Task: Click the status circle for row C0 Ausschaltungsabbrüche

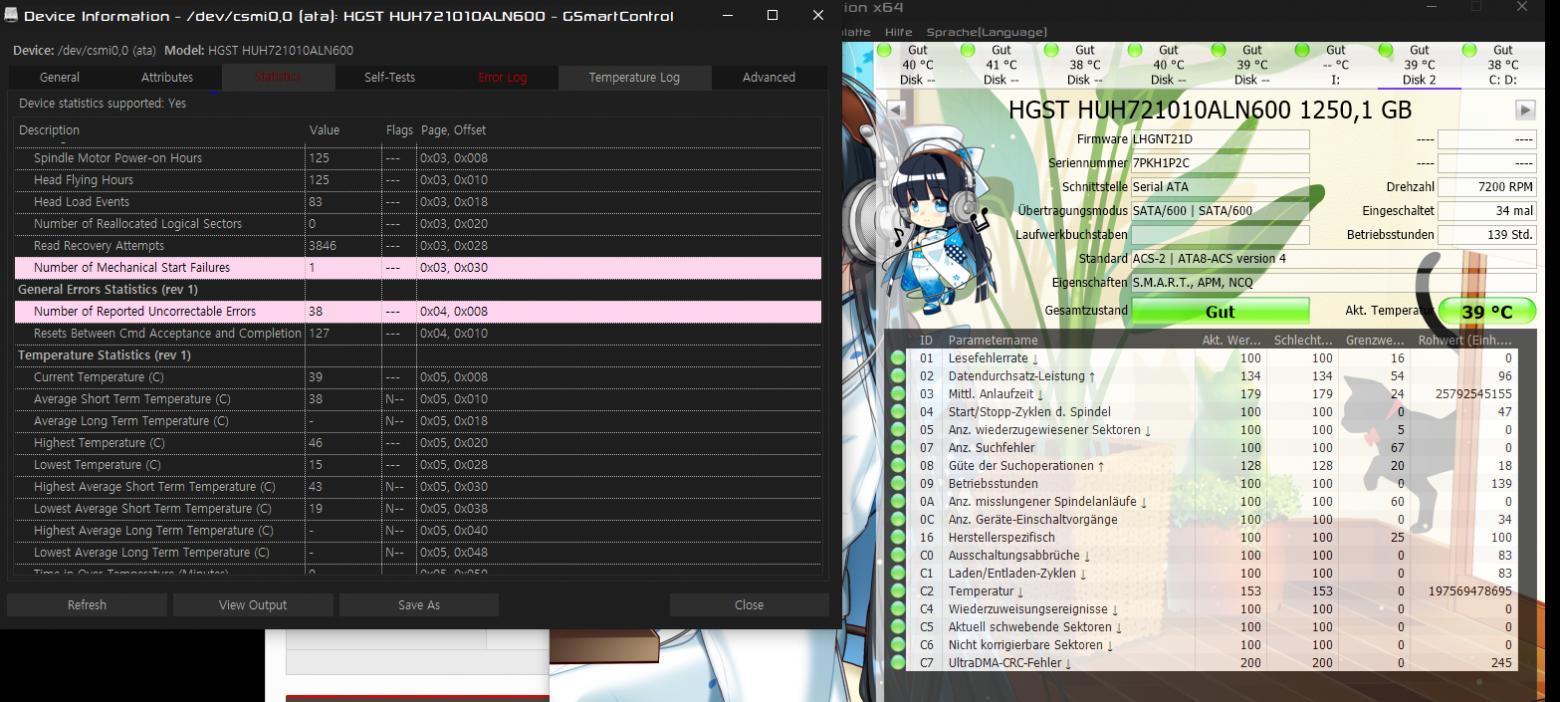Action: [x=897, y=556]
